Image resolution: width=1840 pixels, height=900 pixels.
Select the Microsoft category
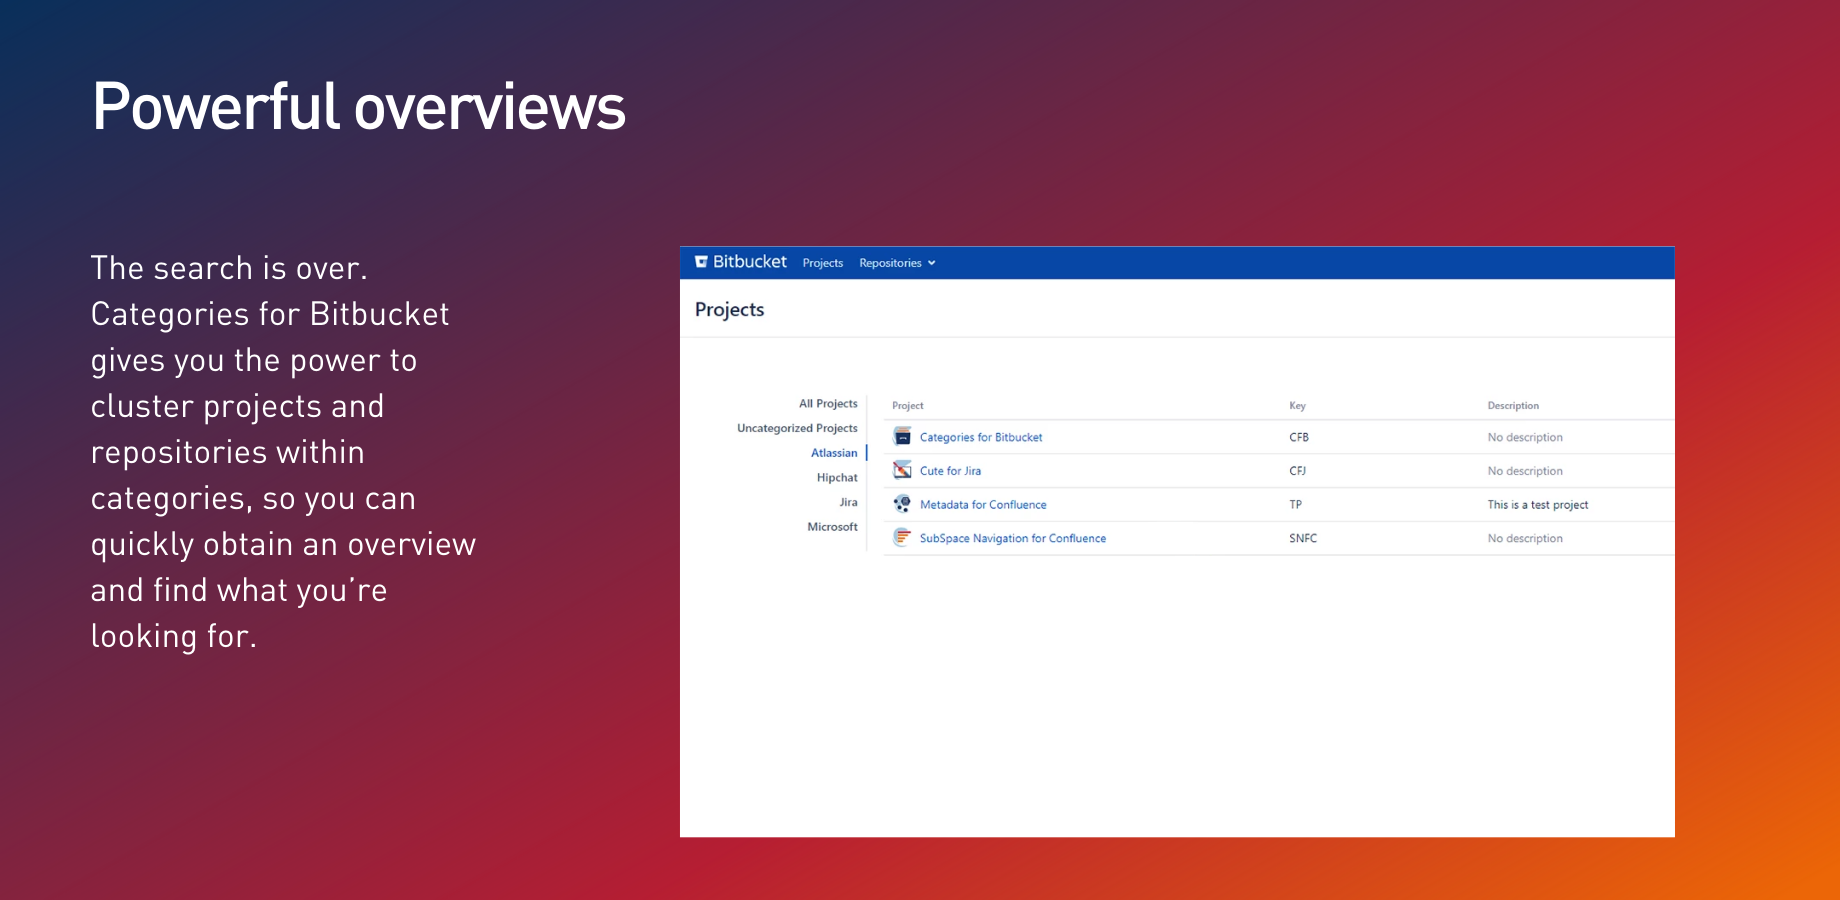pyautogui.click(x=832, y=527)
